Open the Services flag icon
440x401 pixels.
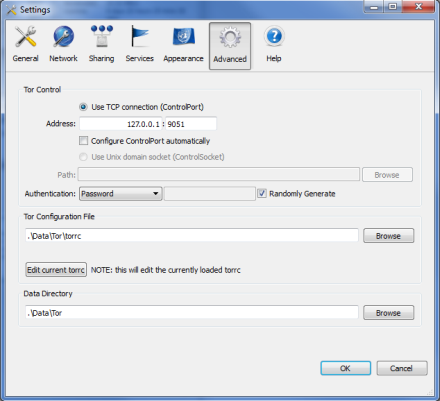(x=140, y=36)
